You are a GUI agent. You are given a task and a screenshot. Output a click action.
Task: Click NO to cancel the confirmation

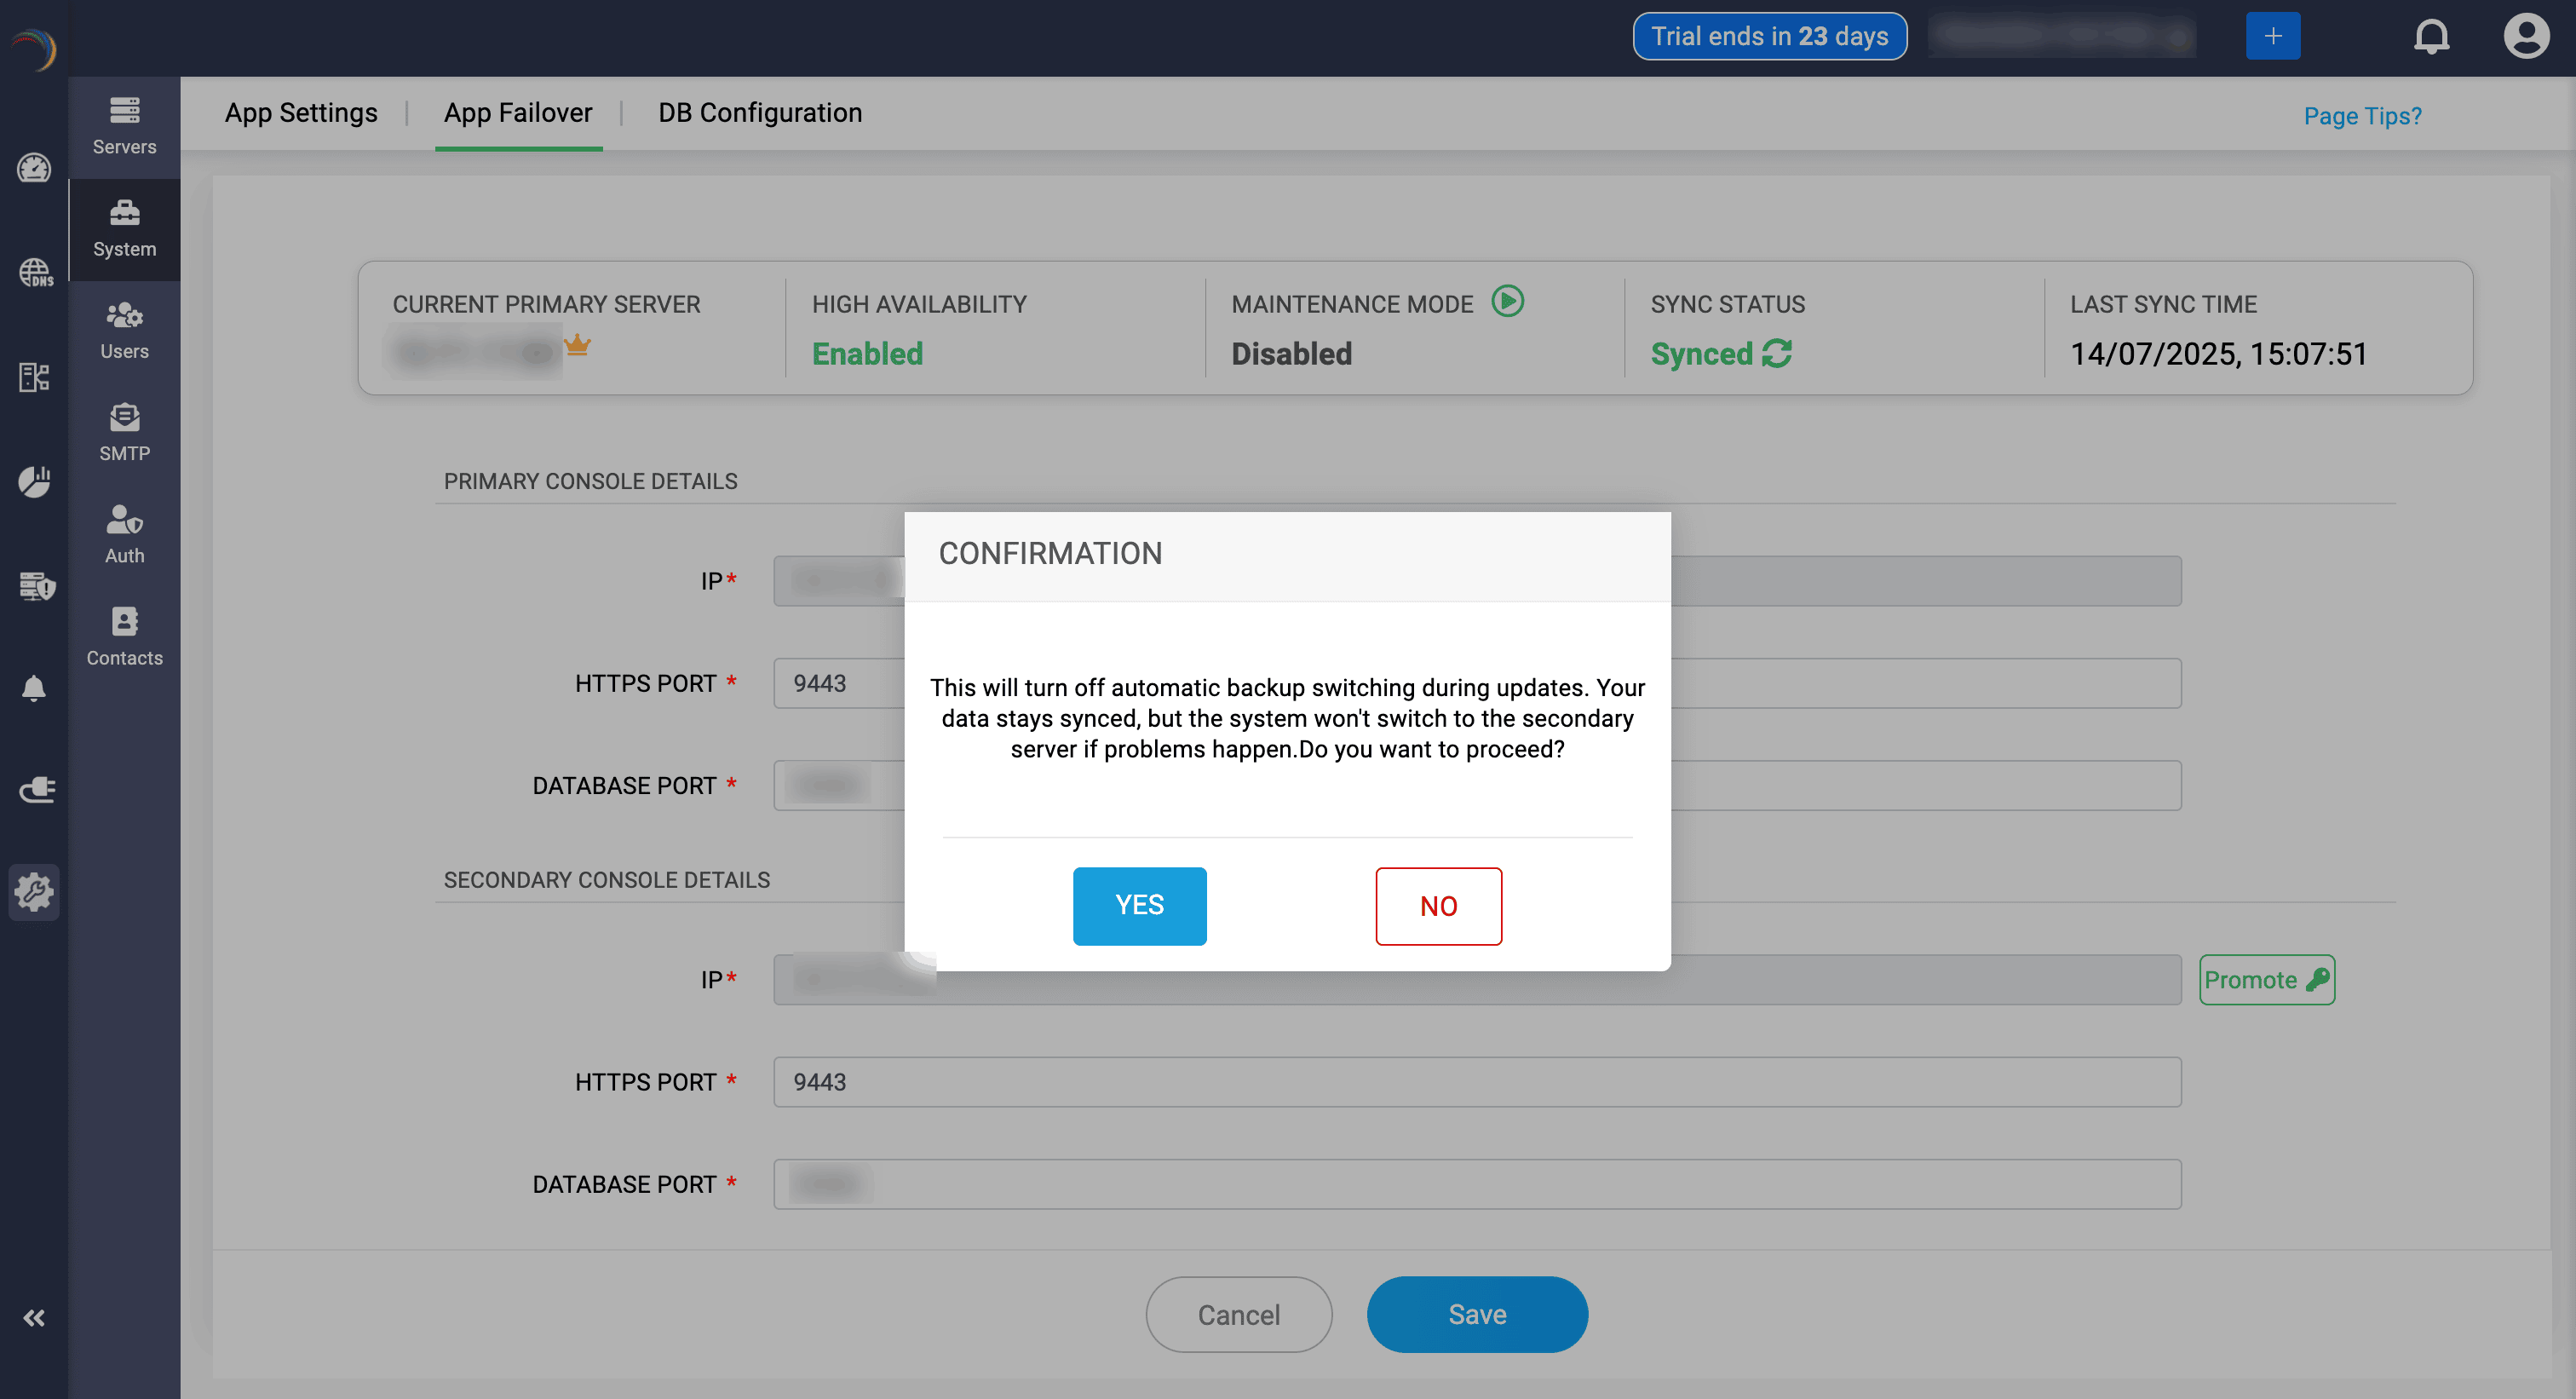coord(1437,905)
